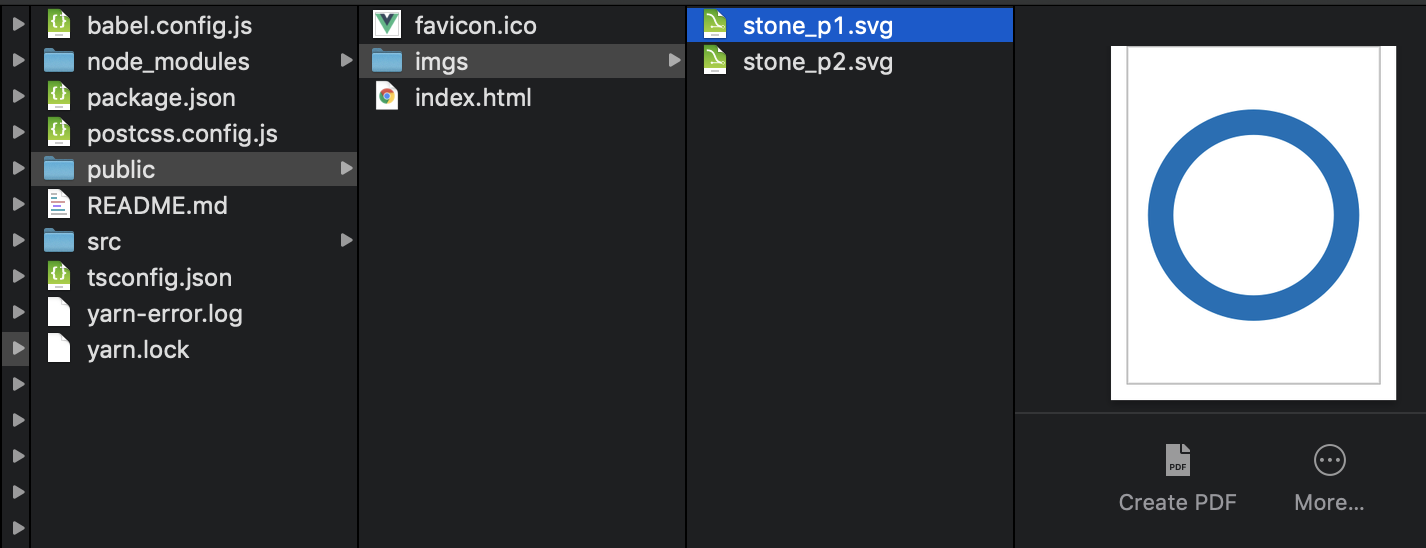Click the blue ring preview thumbnail
This screenshot has height=548, width=1426.
pos(1253,216)
